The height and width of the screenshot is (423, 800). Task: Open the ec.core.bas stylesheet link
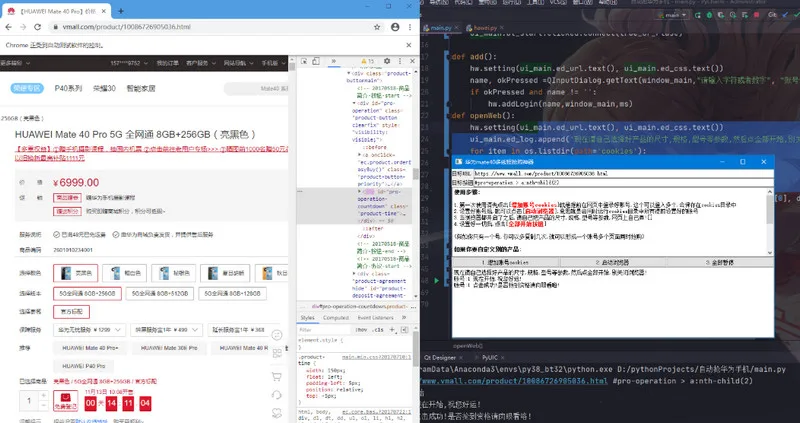376,412
